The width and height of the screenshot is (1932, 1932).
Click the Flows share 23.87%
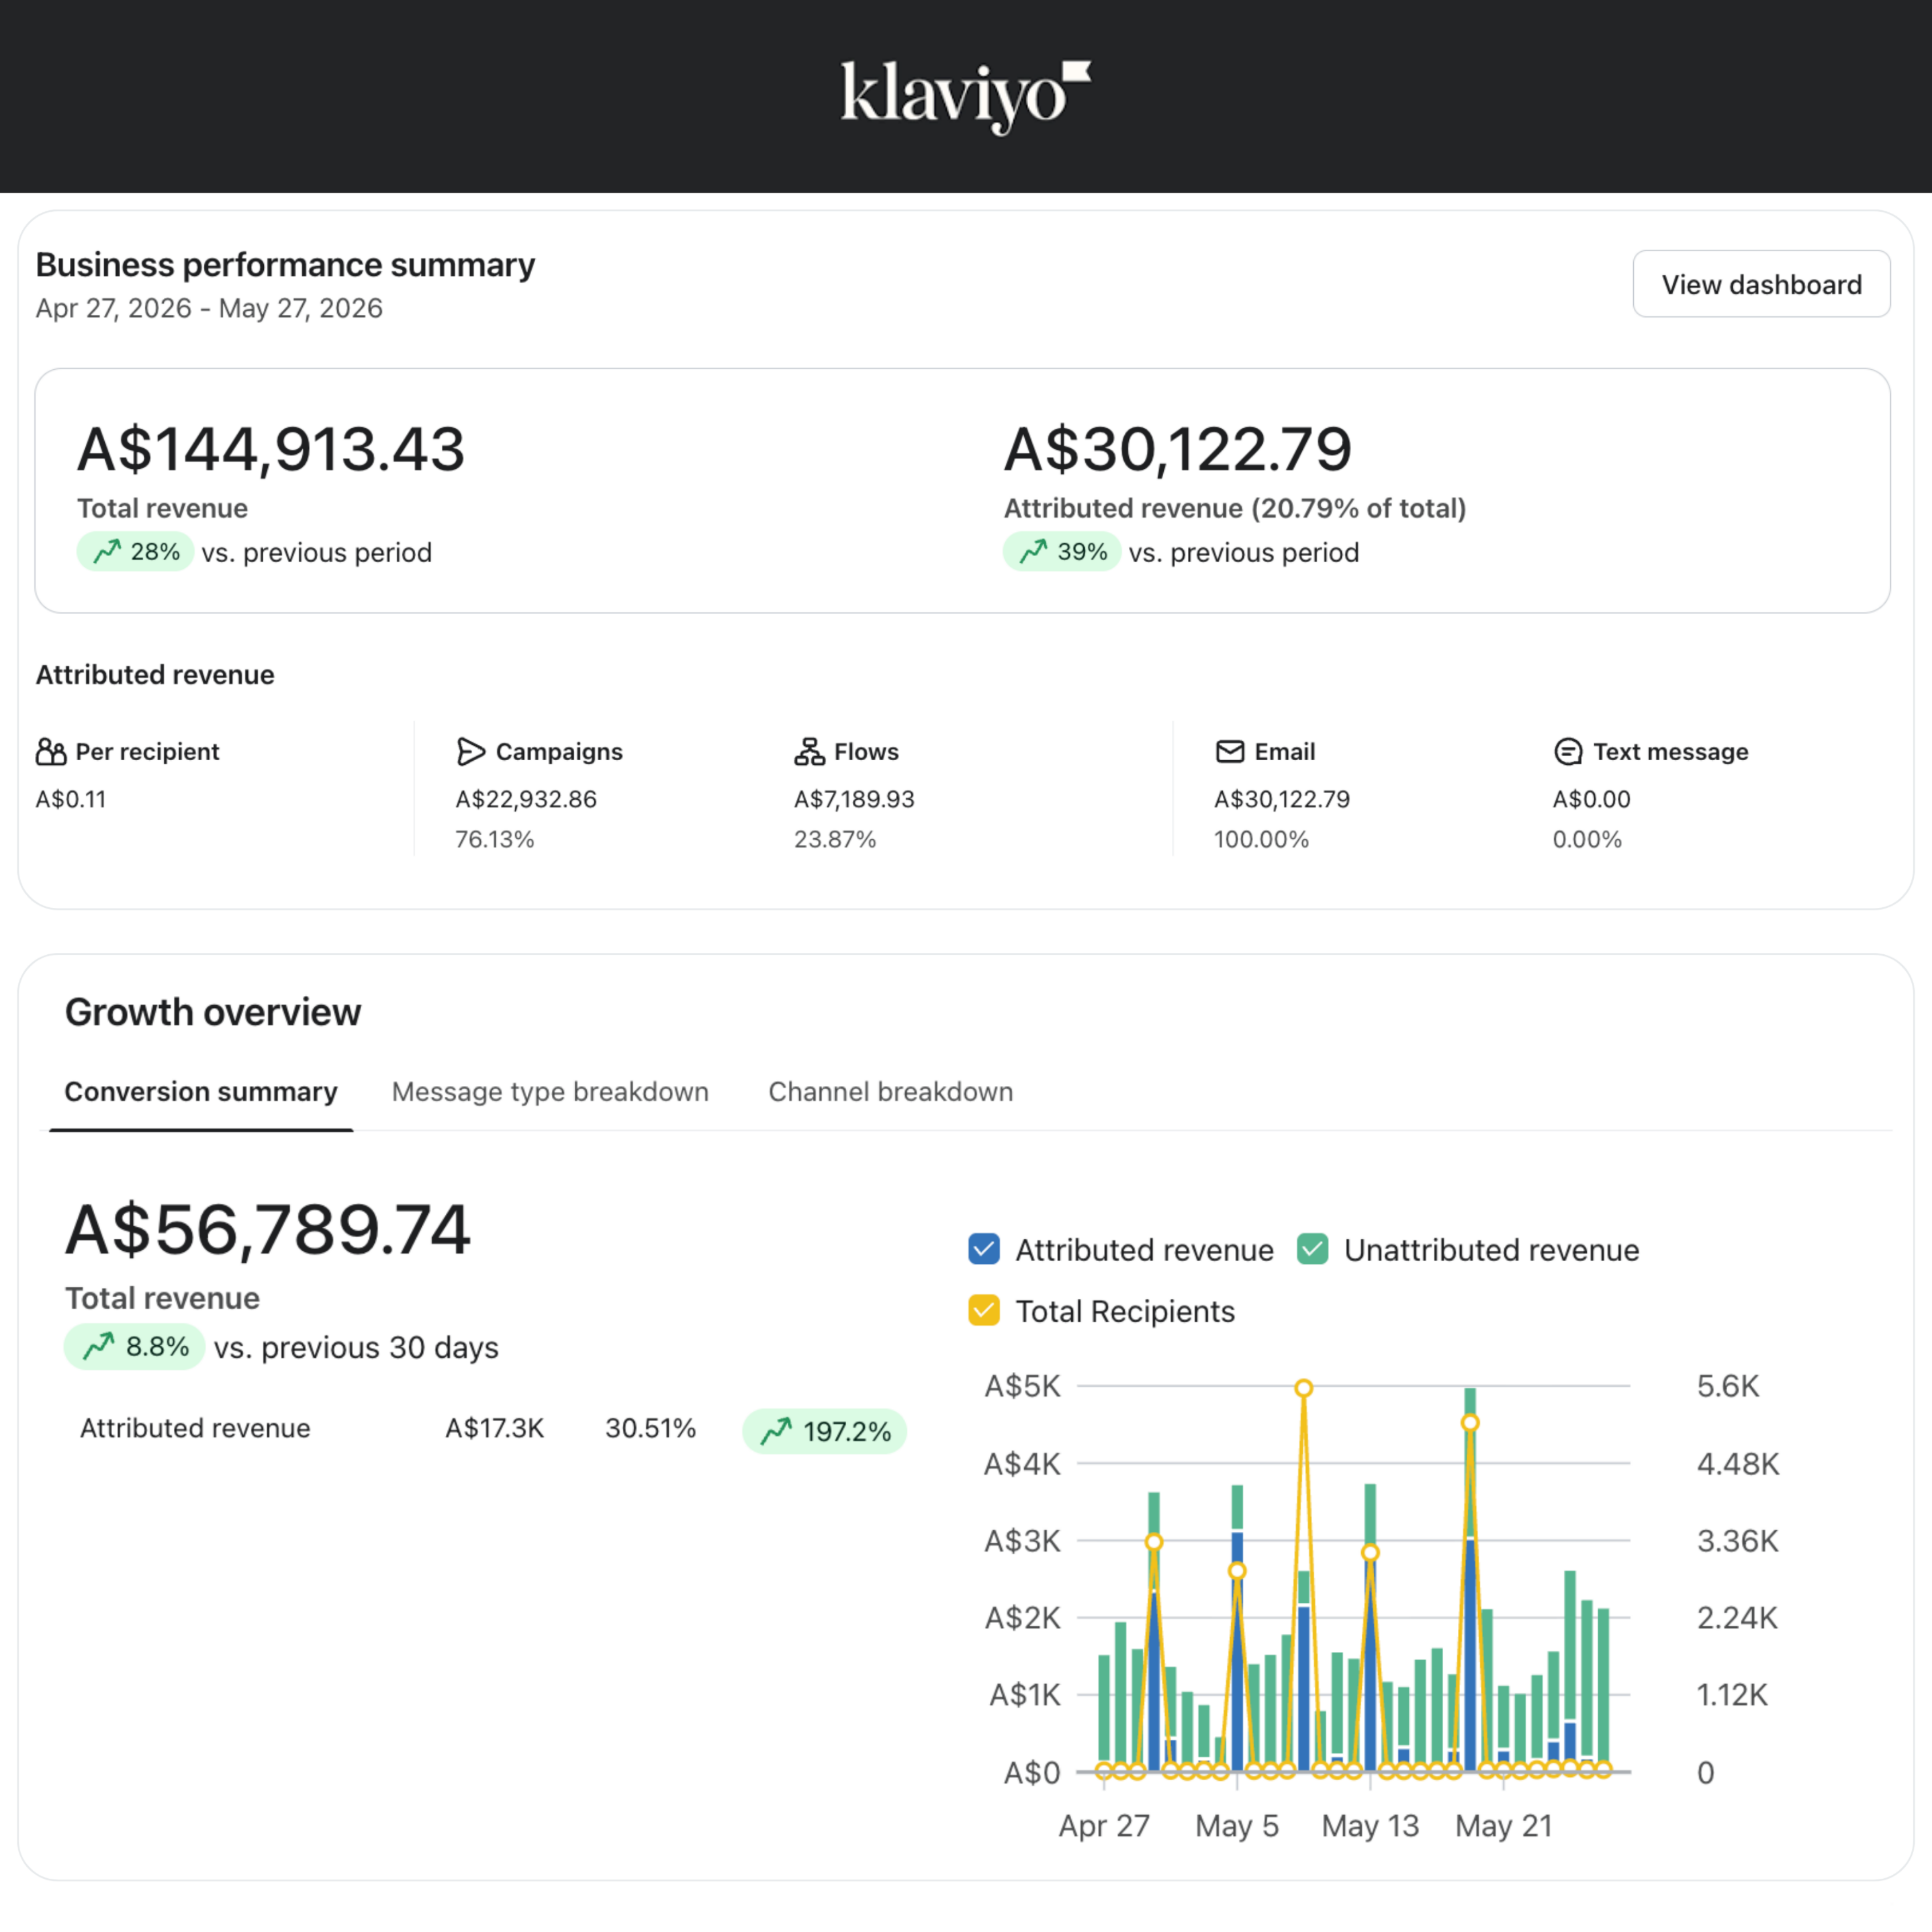click(835, 840)
